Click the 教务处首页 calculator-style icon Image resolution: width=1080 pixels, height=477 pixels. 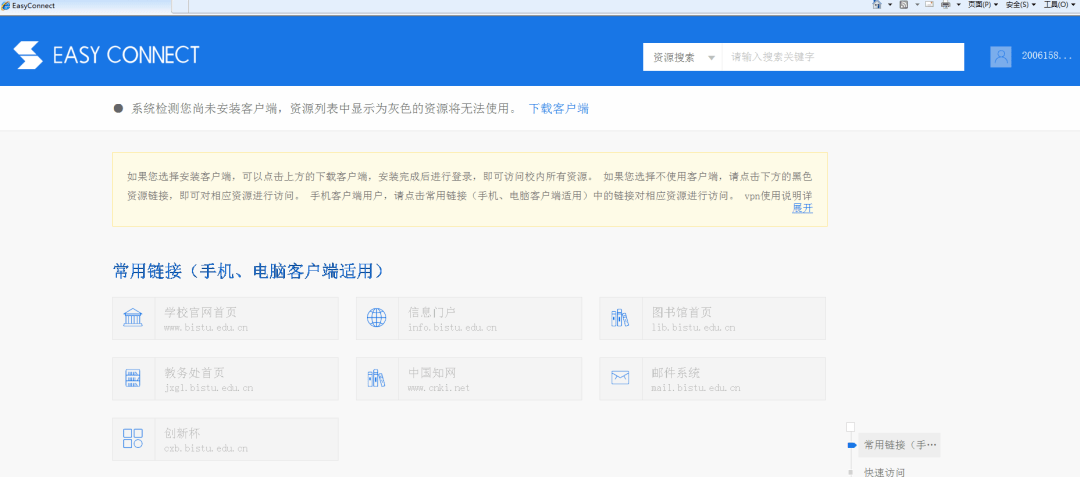point(133,379)
